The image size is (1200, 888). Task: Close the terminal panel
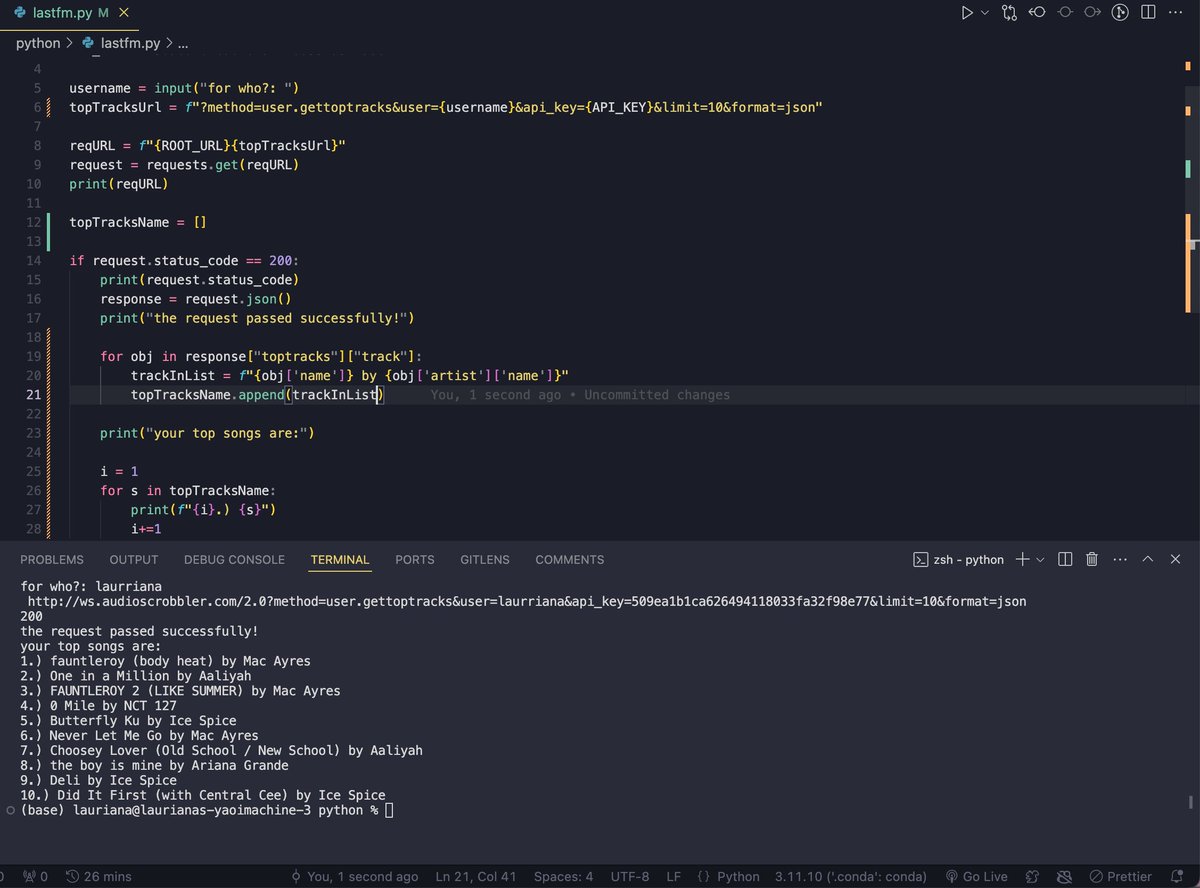coord(1175,559)
